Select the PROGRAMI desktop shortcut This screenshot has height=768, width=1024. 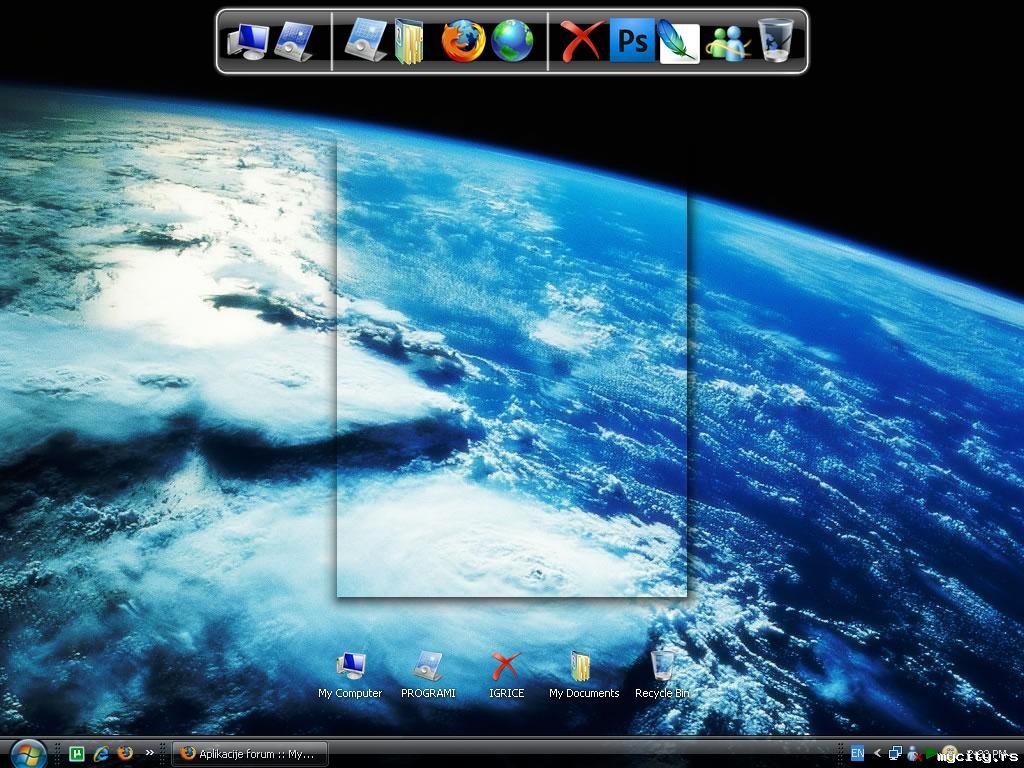pyautogui.click(x=428, y=676)
